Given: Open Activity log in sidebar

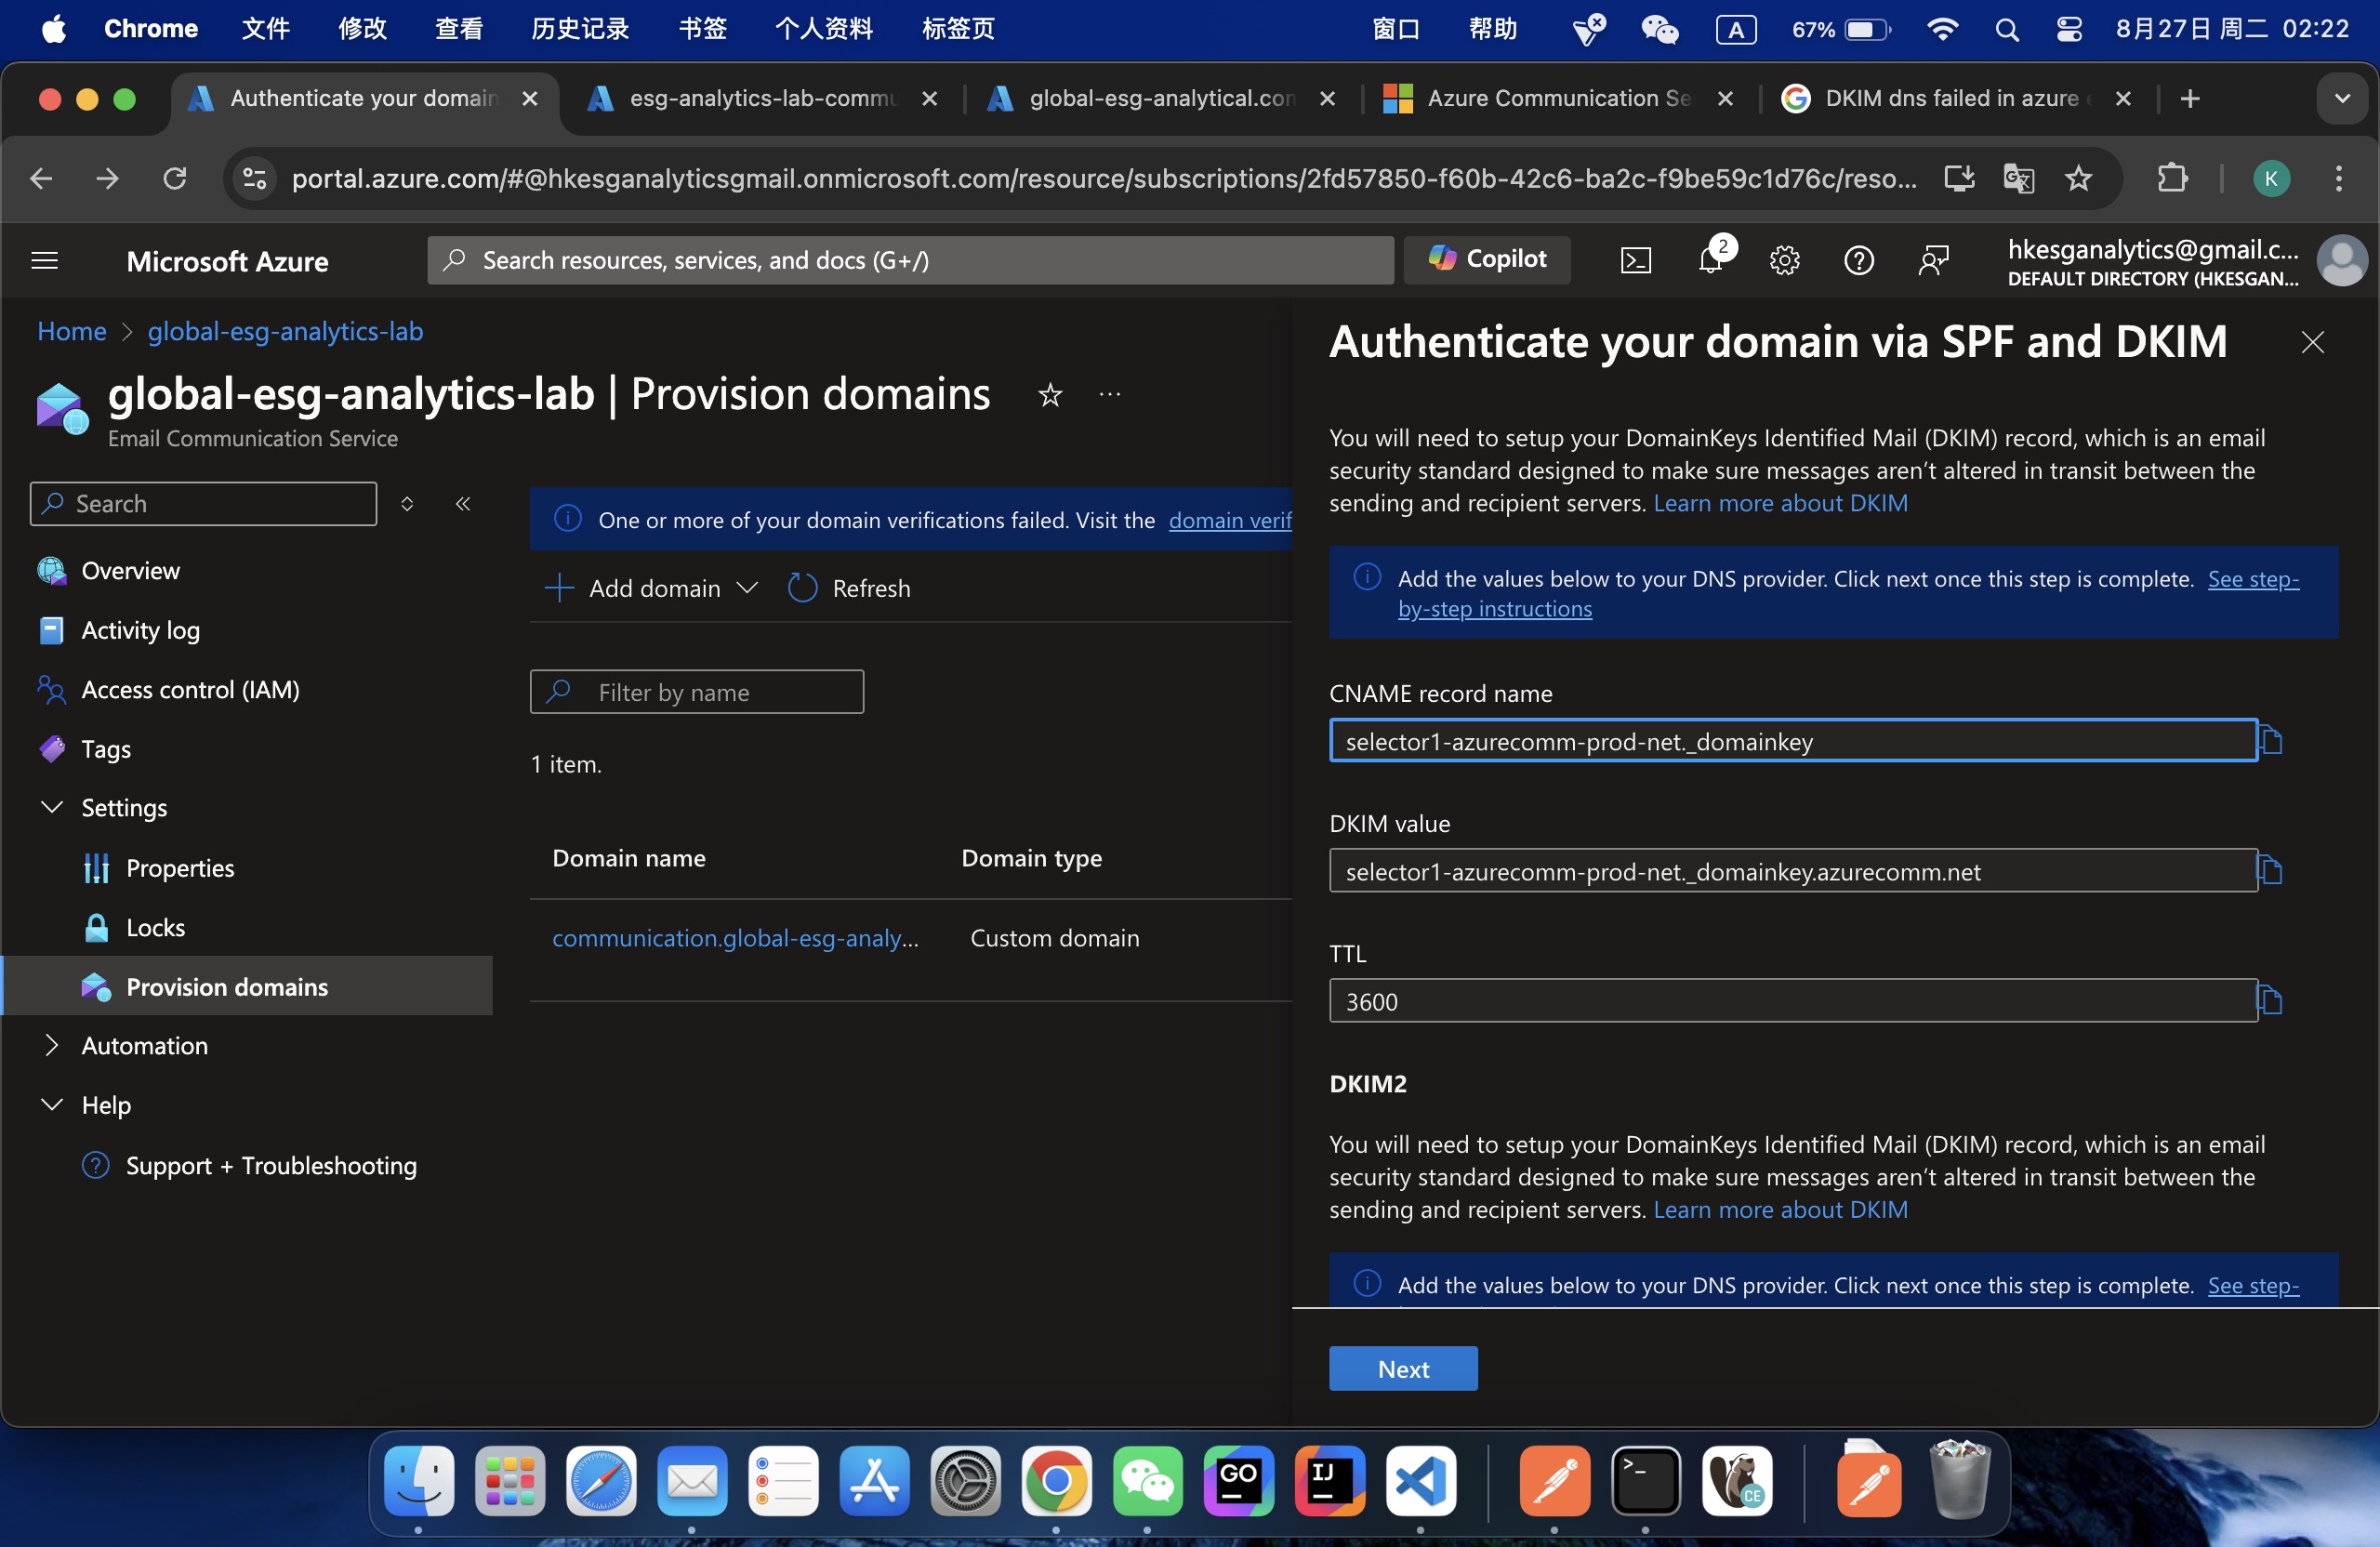Looking at the screenshot, I should click(140, 630).
